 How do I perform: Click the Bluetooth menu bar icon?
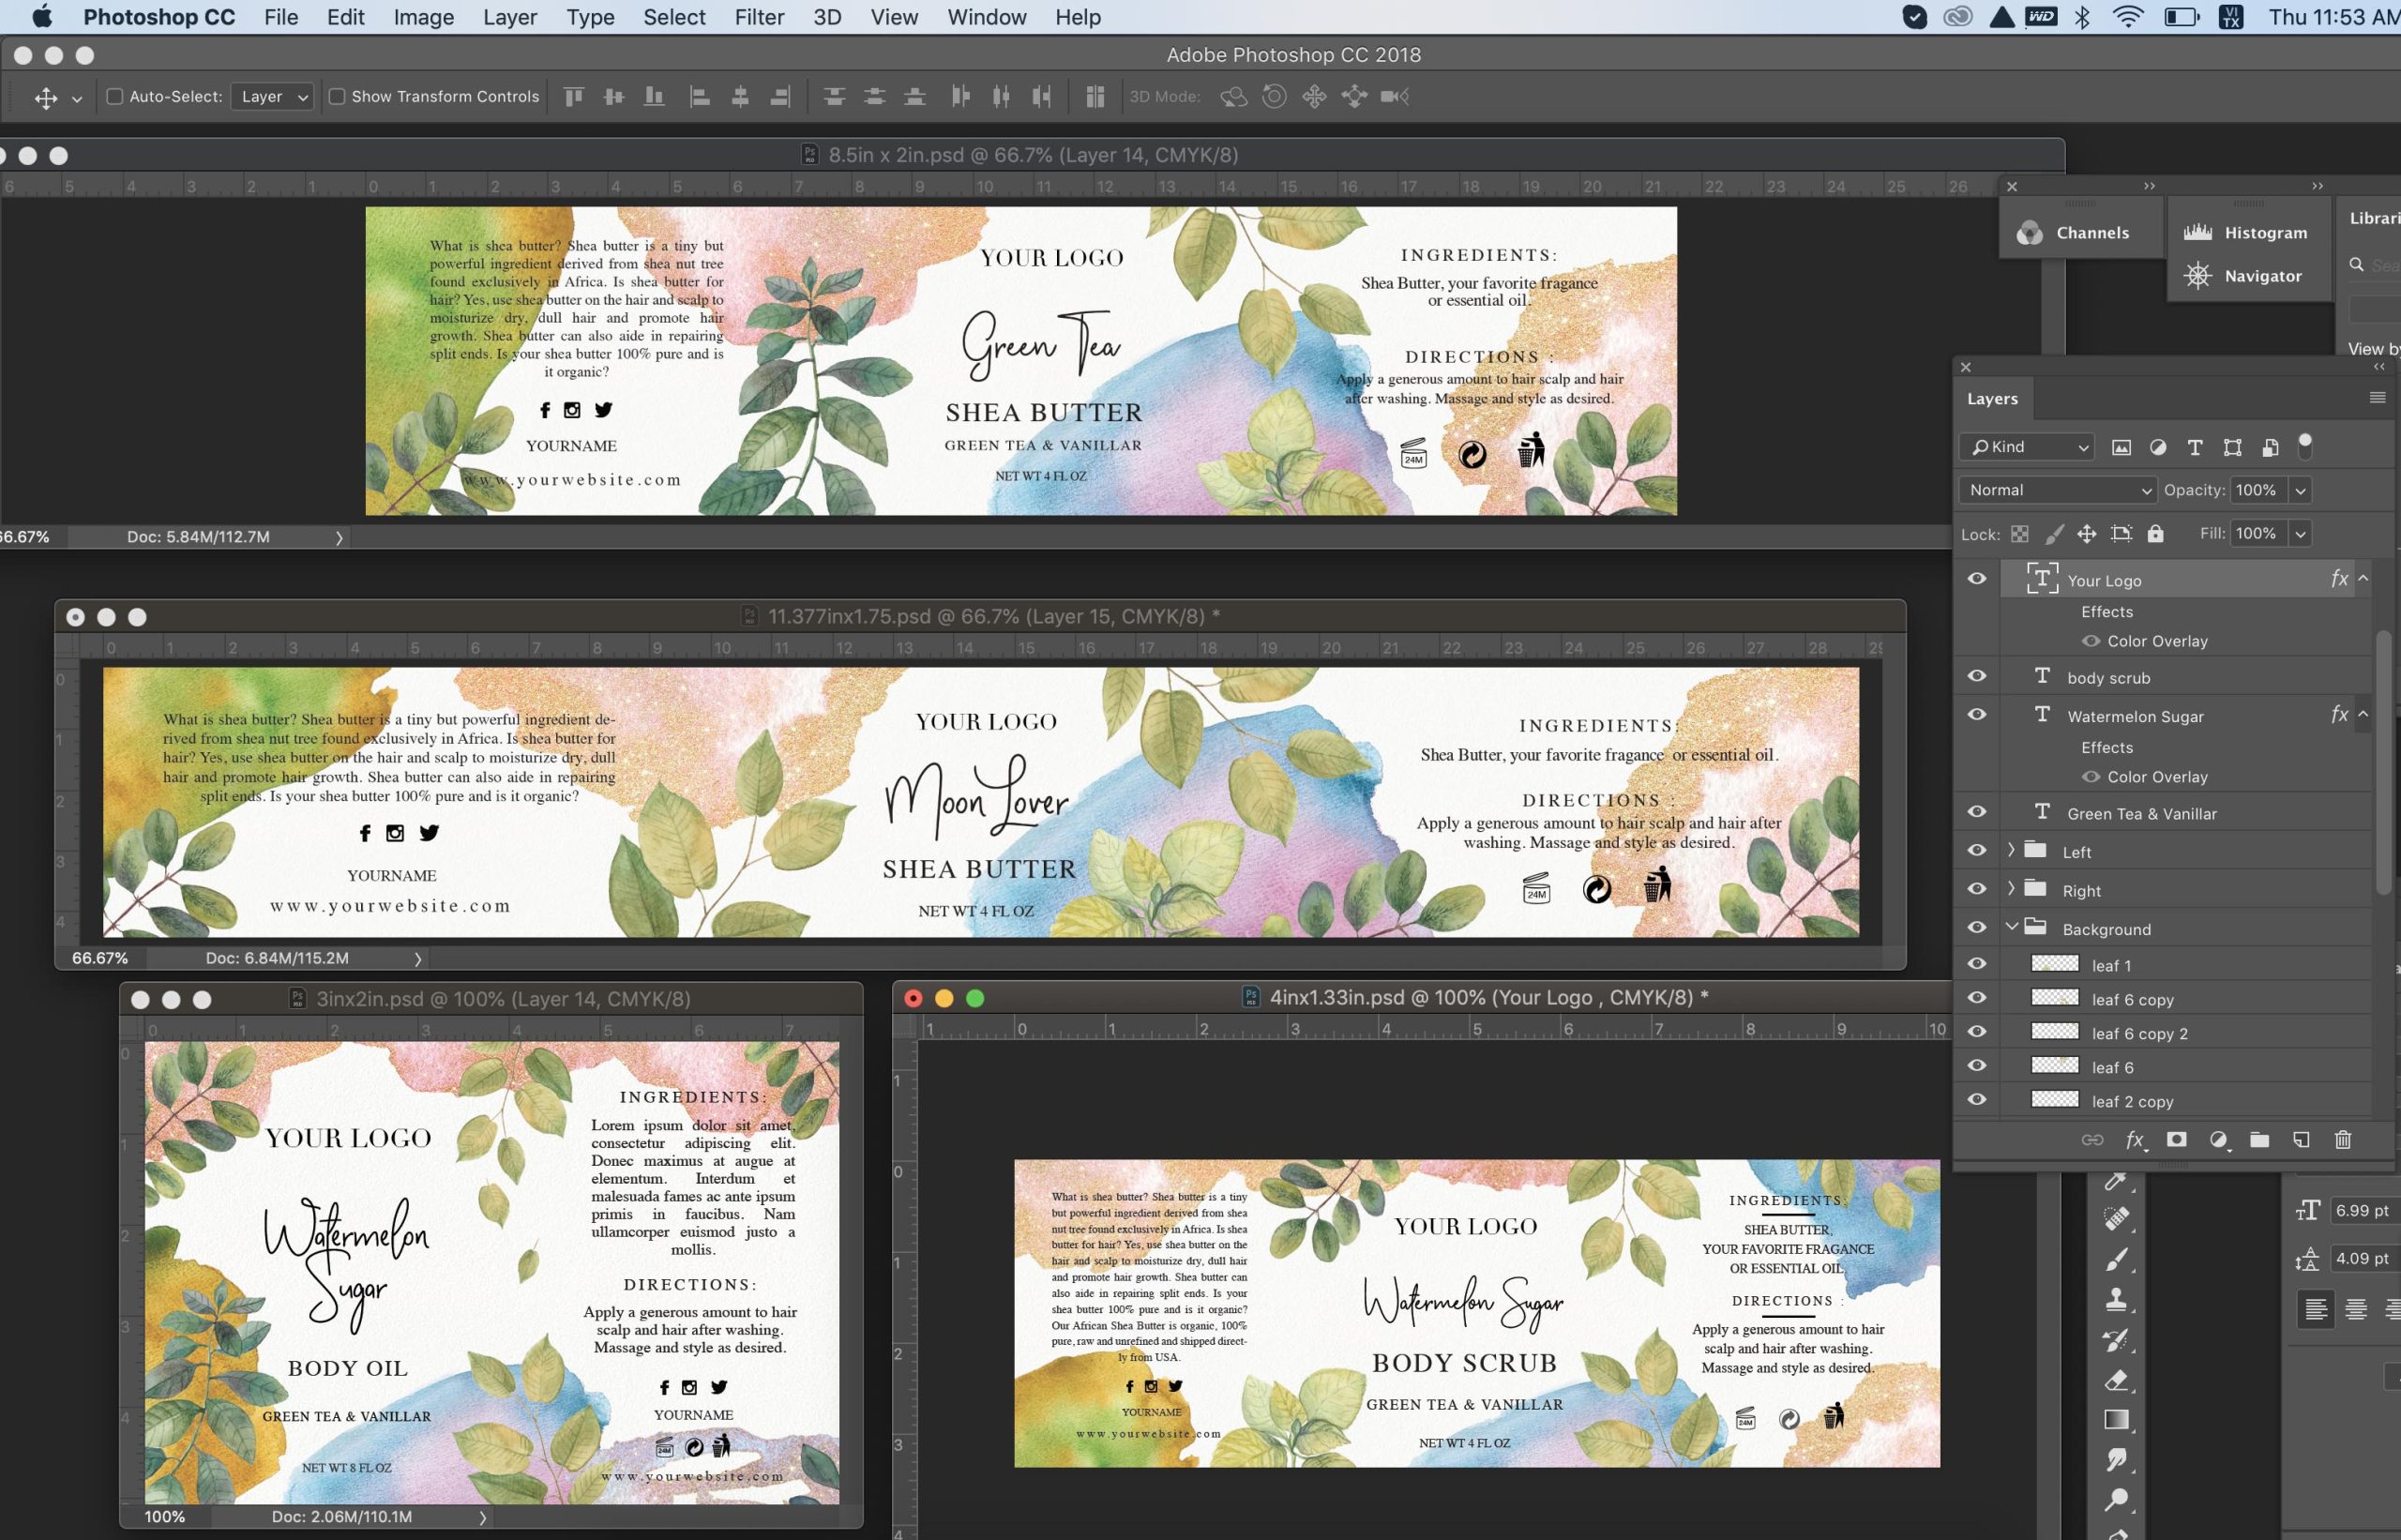(2082, 17)
